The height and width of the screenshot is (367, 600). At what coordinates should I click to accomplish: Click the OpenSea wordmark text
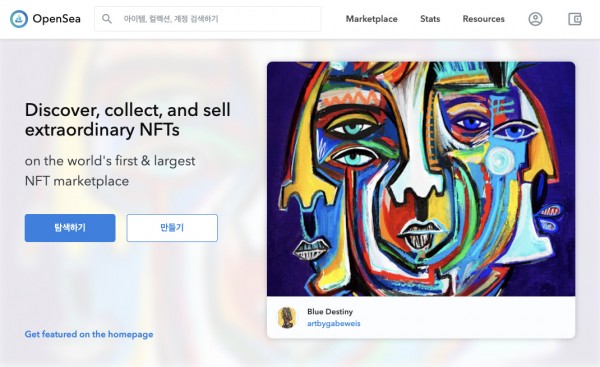(x=57, y=19)
